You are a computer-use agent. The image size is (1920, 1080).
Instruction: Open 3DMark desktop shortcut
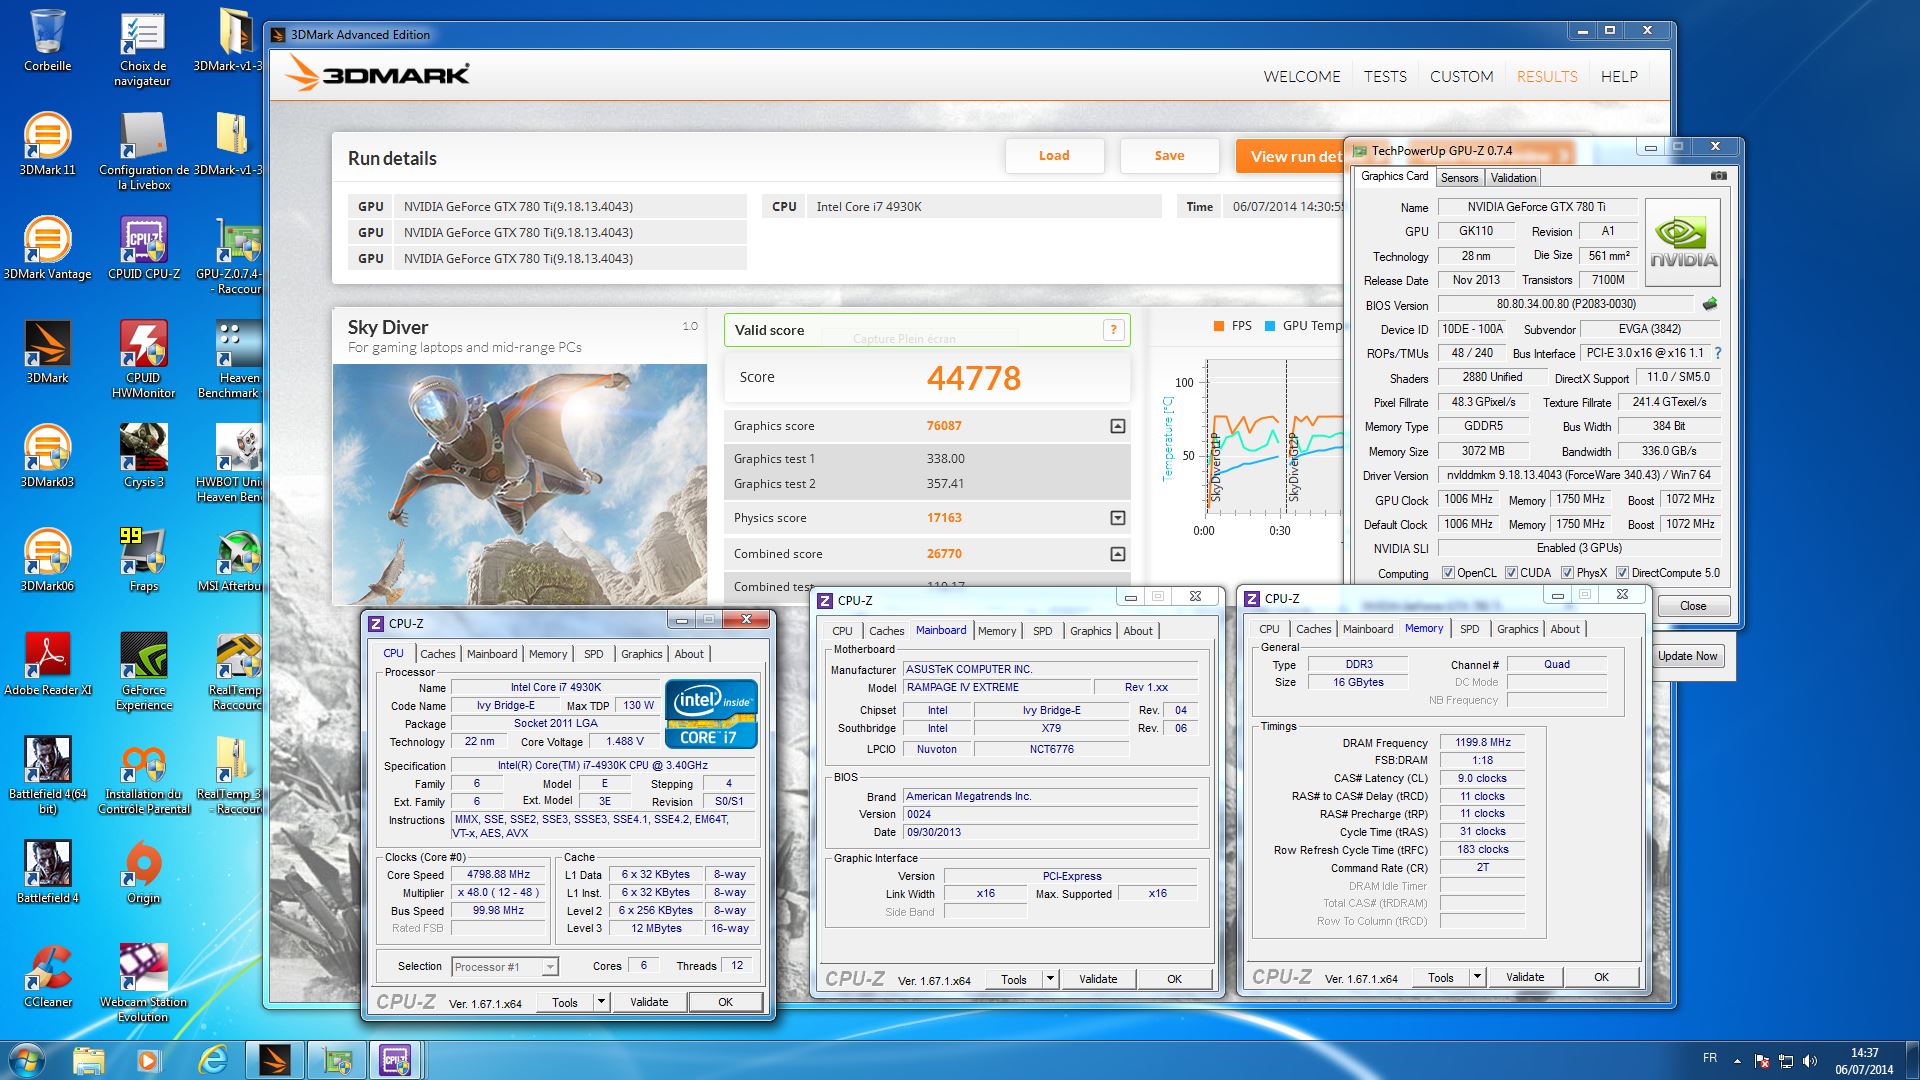point(47,352)
